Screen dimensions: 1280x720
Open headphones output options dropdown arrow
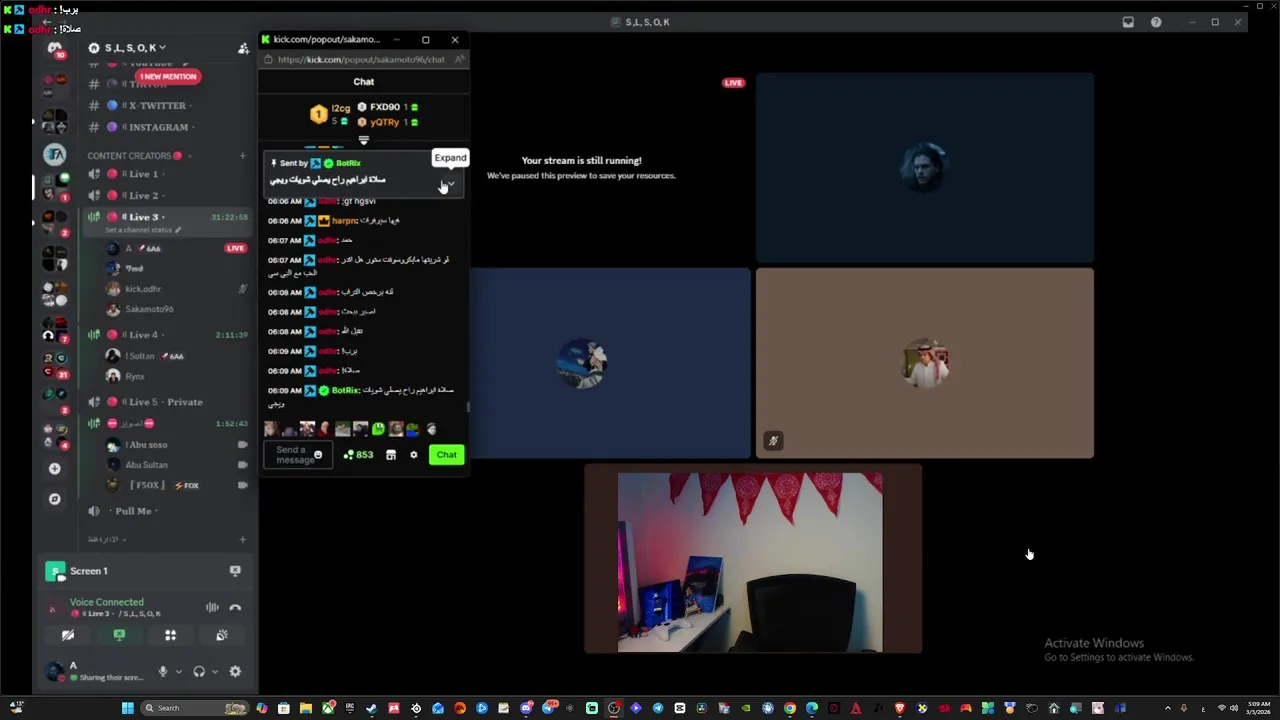[x=214, y=672]
